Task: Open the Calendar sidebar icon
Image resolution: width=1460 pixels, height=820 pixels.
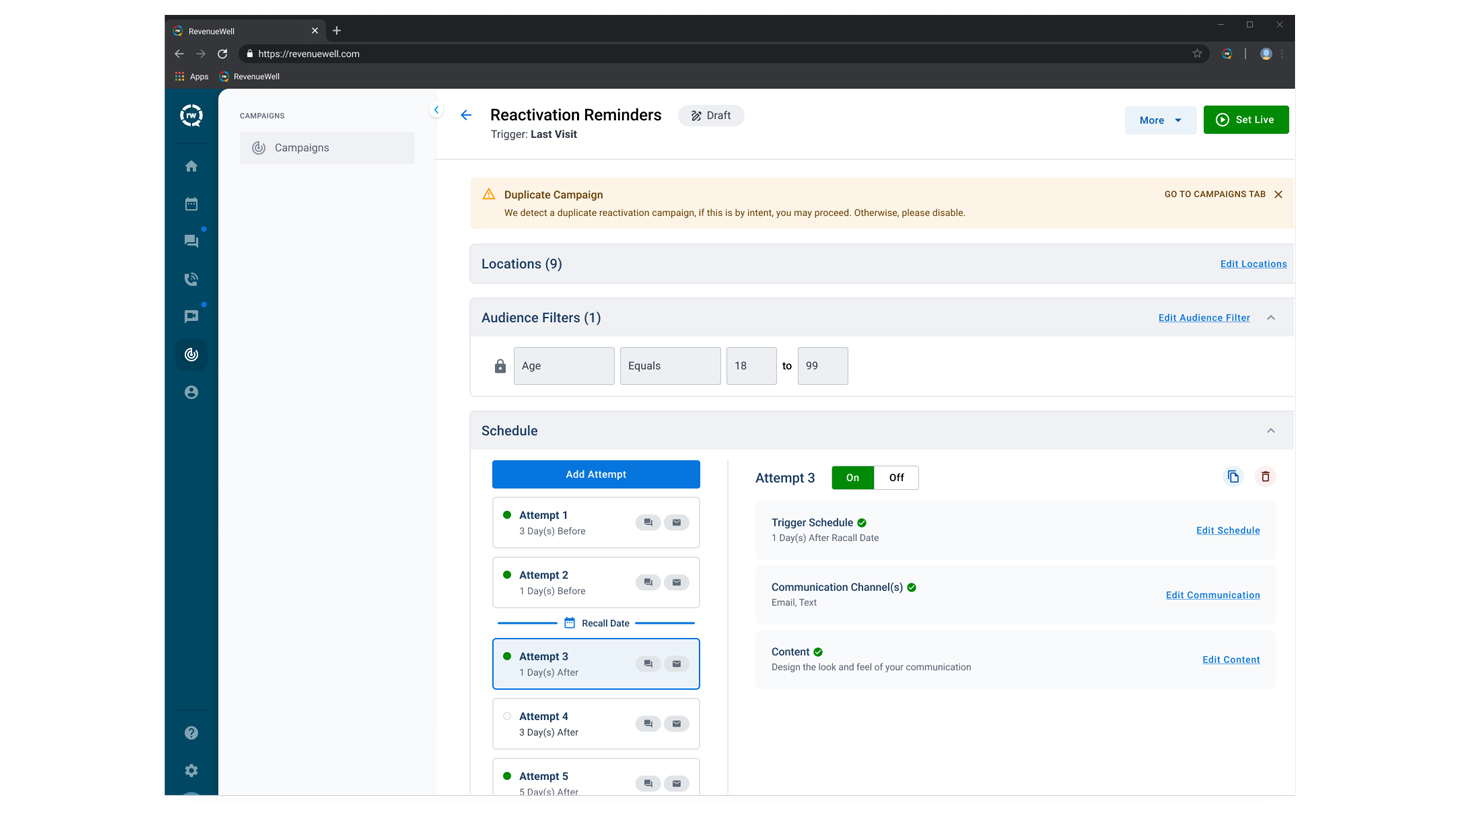Action: coord(191,204)
